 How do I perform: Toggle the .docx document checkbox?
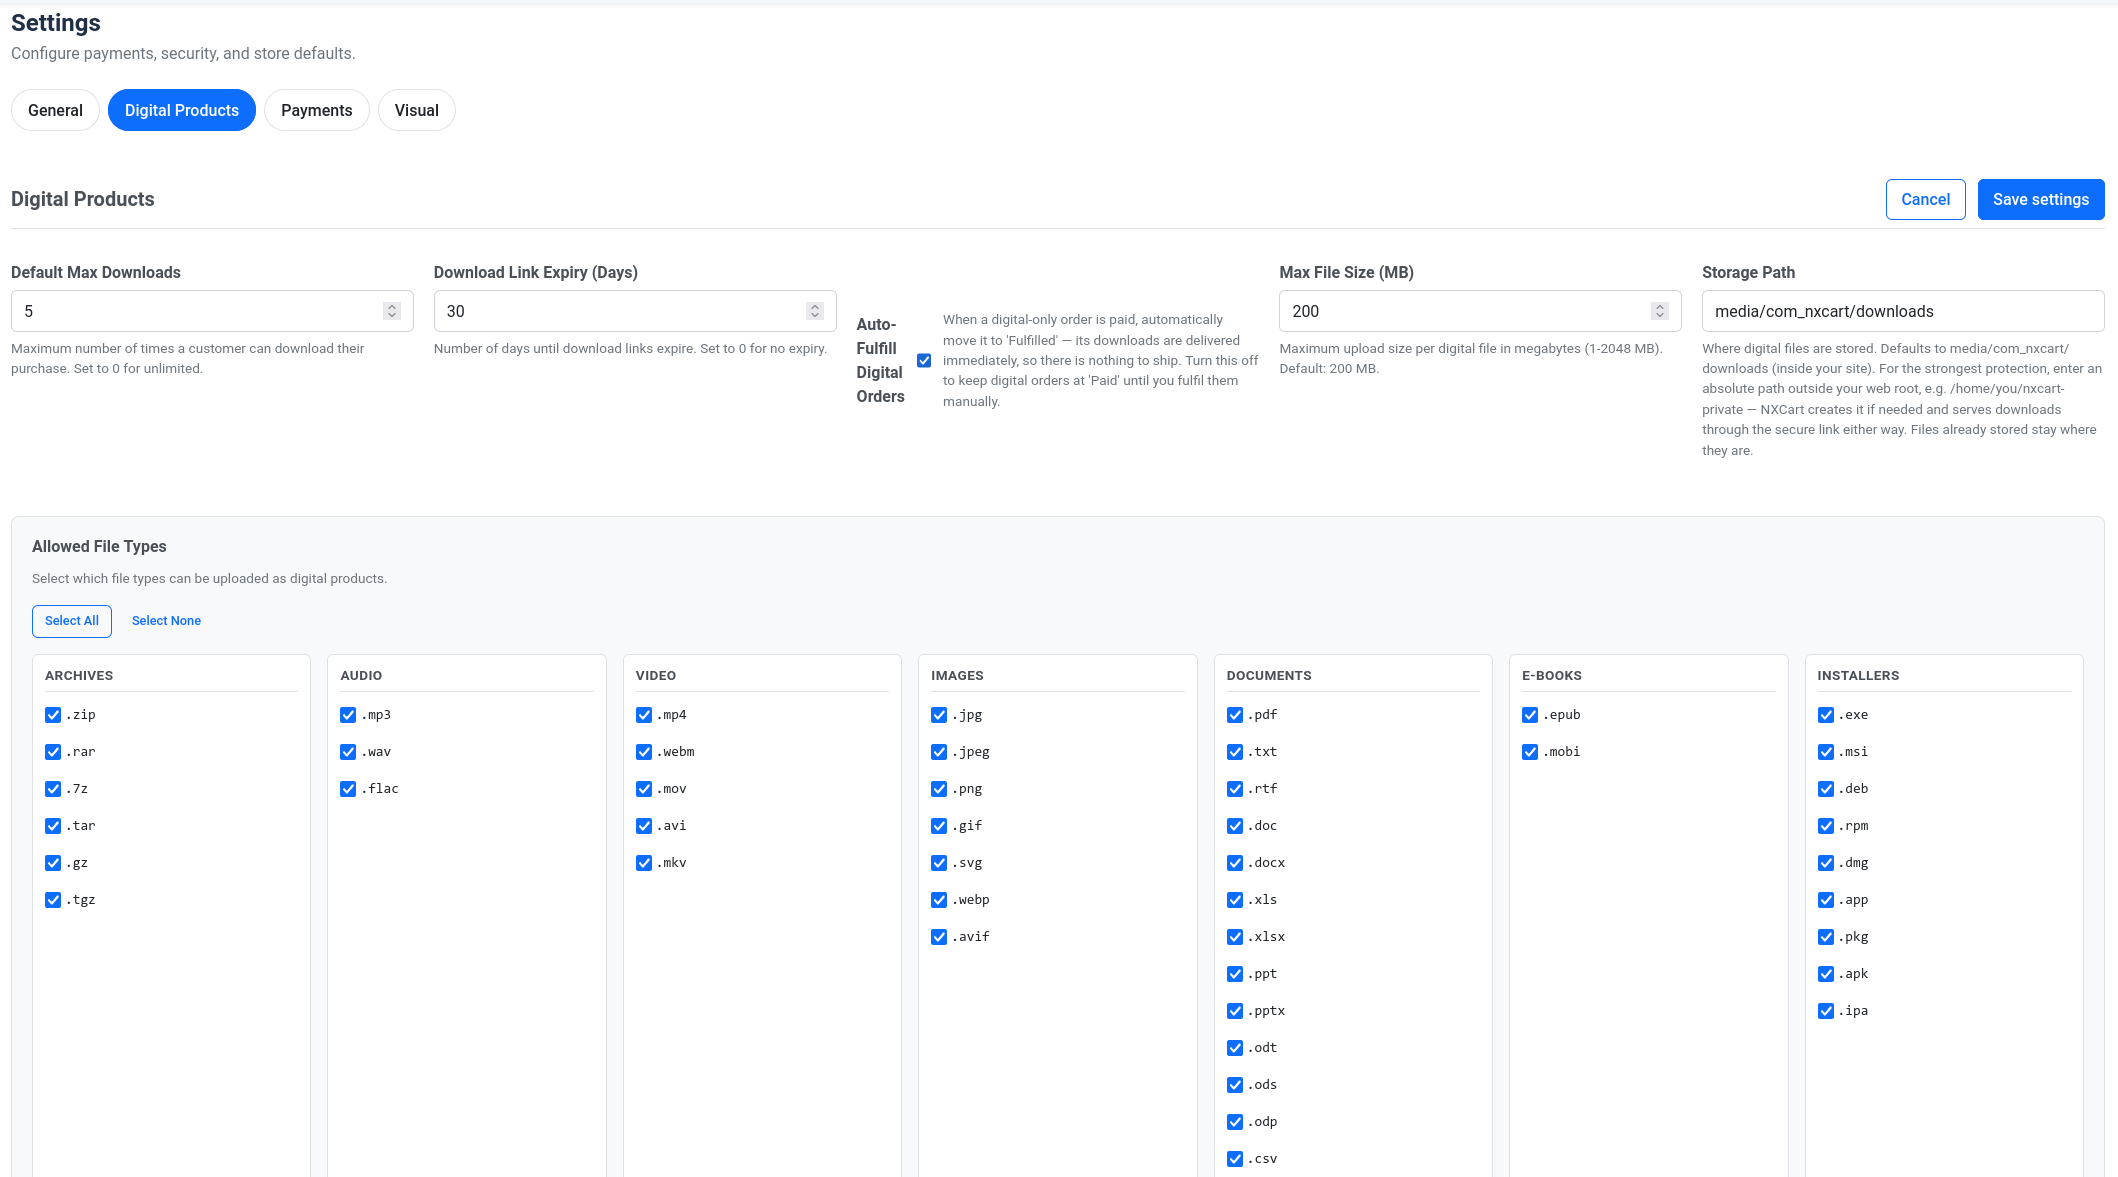coord(1235,863)
